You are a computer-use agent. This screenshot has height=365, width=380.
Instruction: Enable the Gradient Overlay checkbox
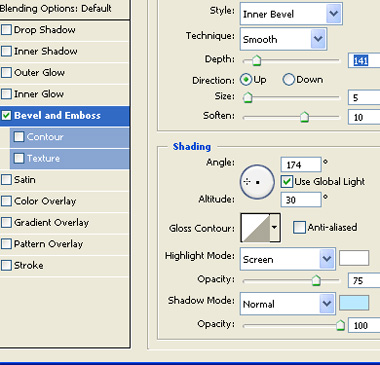[x=6, y=223]
